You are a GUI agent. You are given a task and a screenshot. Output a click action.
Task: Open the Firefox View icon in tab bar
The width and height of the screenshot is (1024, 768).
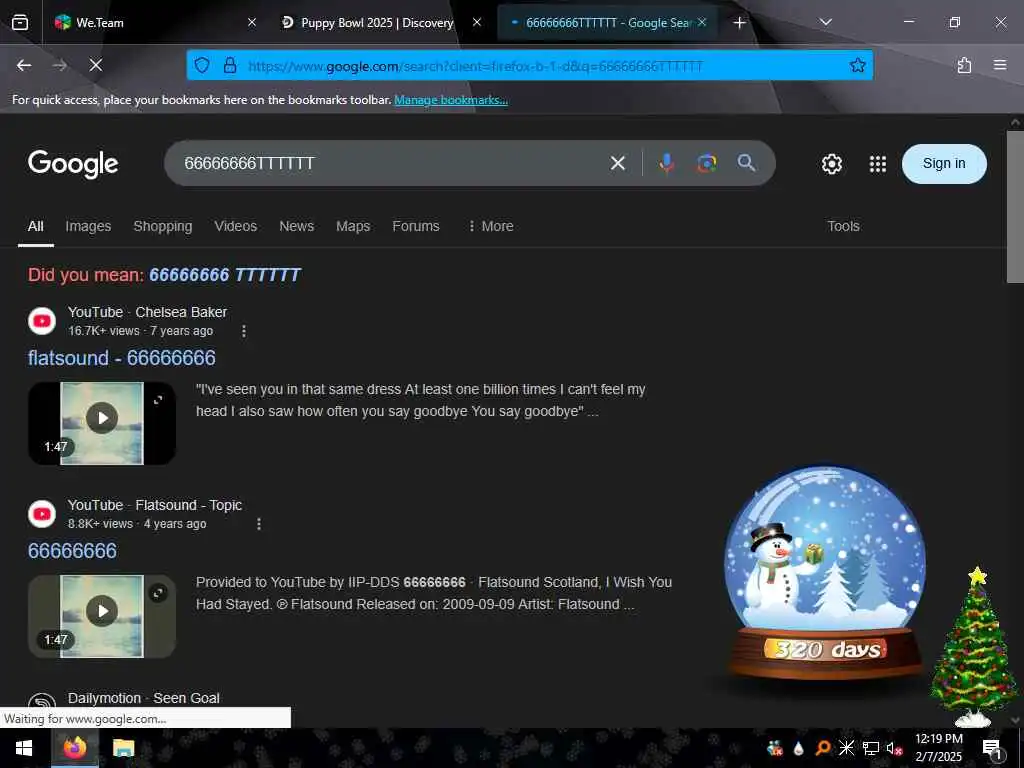(x=20, y=23)
